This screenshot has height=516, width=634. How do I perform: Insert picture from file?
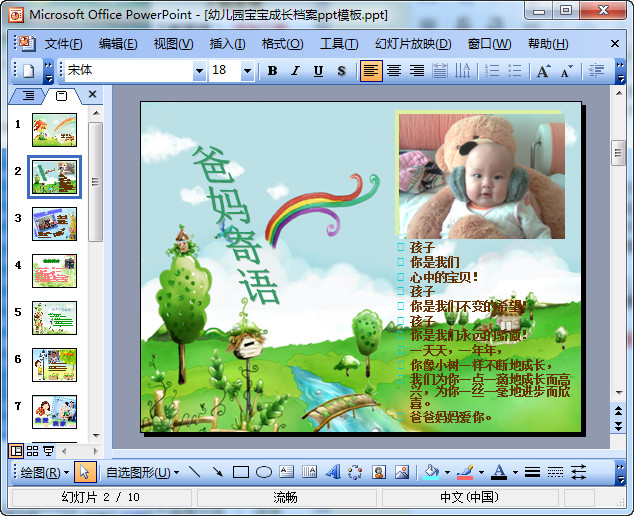point(402,472)
